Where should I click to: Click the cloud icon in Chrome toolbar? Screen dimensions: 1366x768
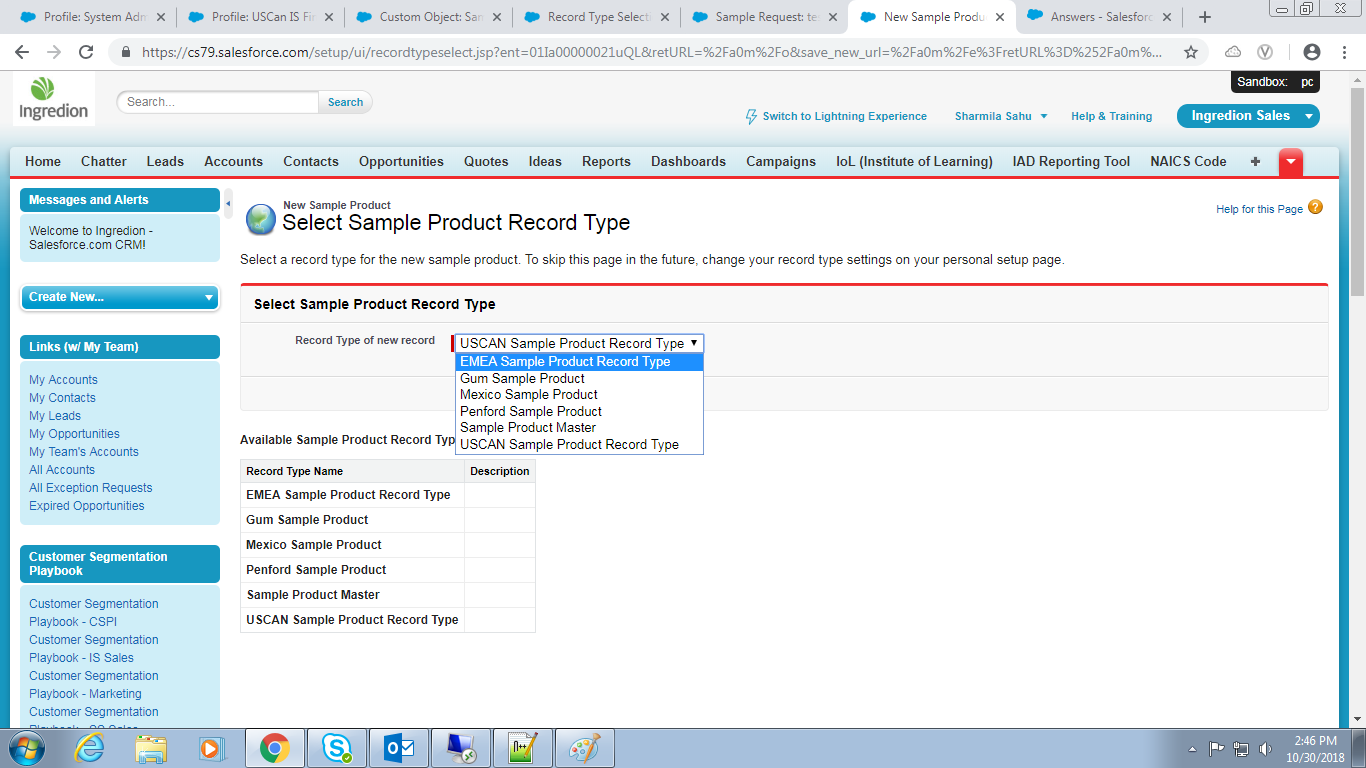[1233, 52]
